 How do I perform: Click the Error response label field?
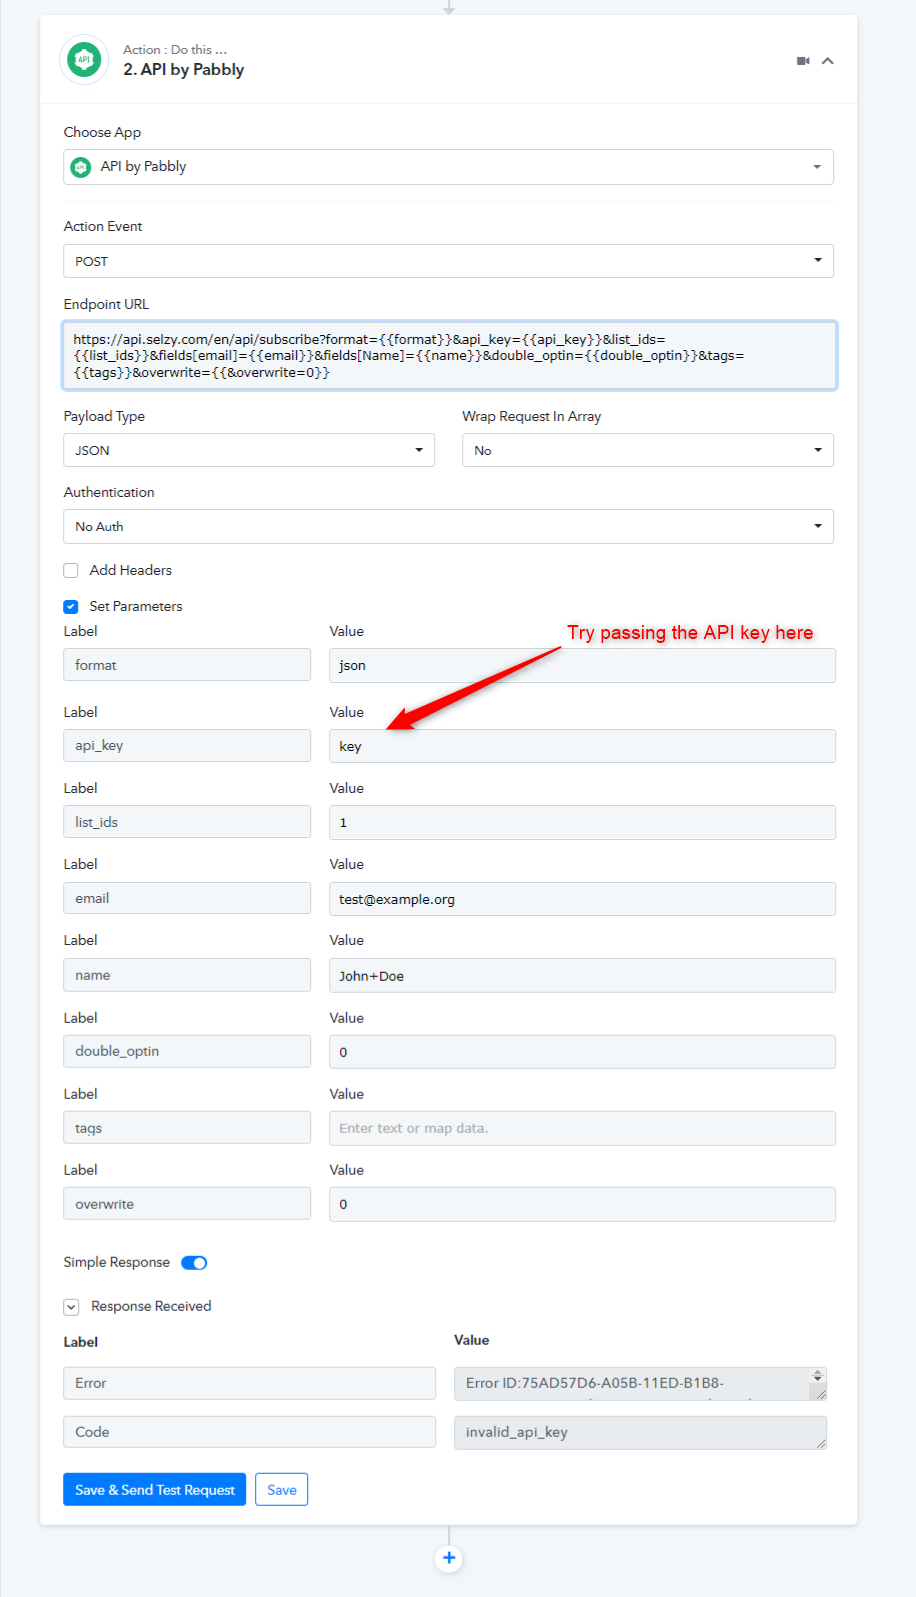(x=249, y=1383)
